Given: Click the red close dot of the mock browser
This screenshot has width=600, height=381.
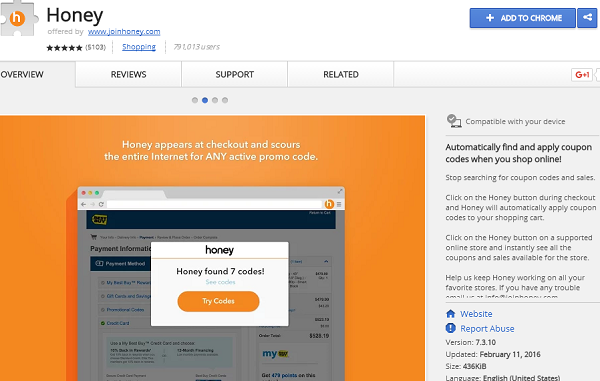Looking at the screenshot, I should click(x=84, y=193).
